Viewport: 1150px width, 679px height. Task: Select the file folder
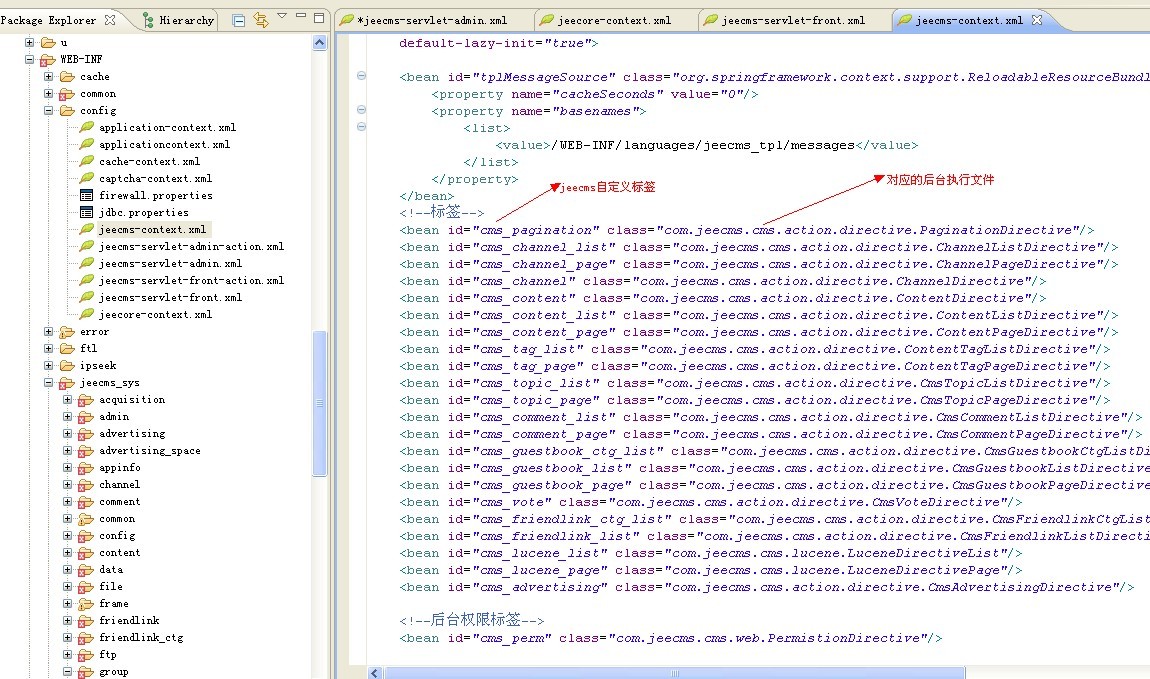click(111, 587)
